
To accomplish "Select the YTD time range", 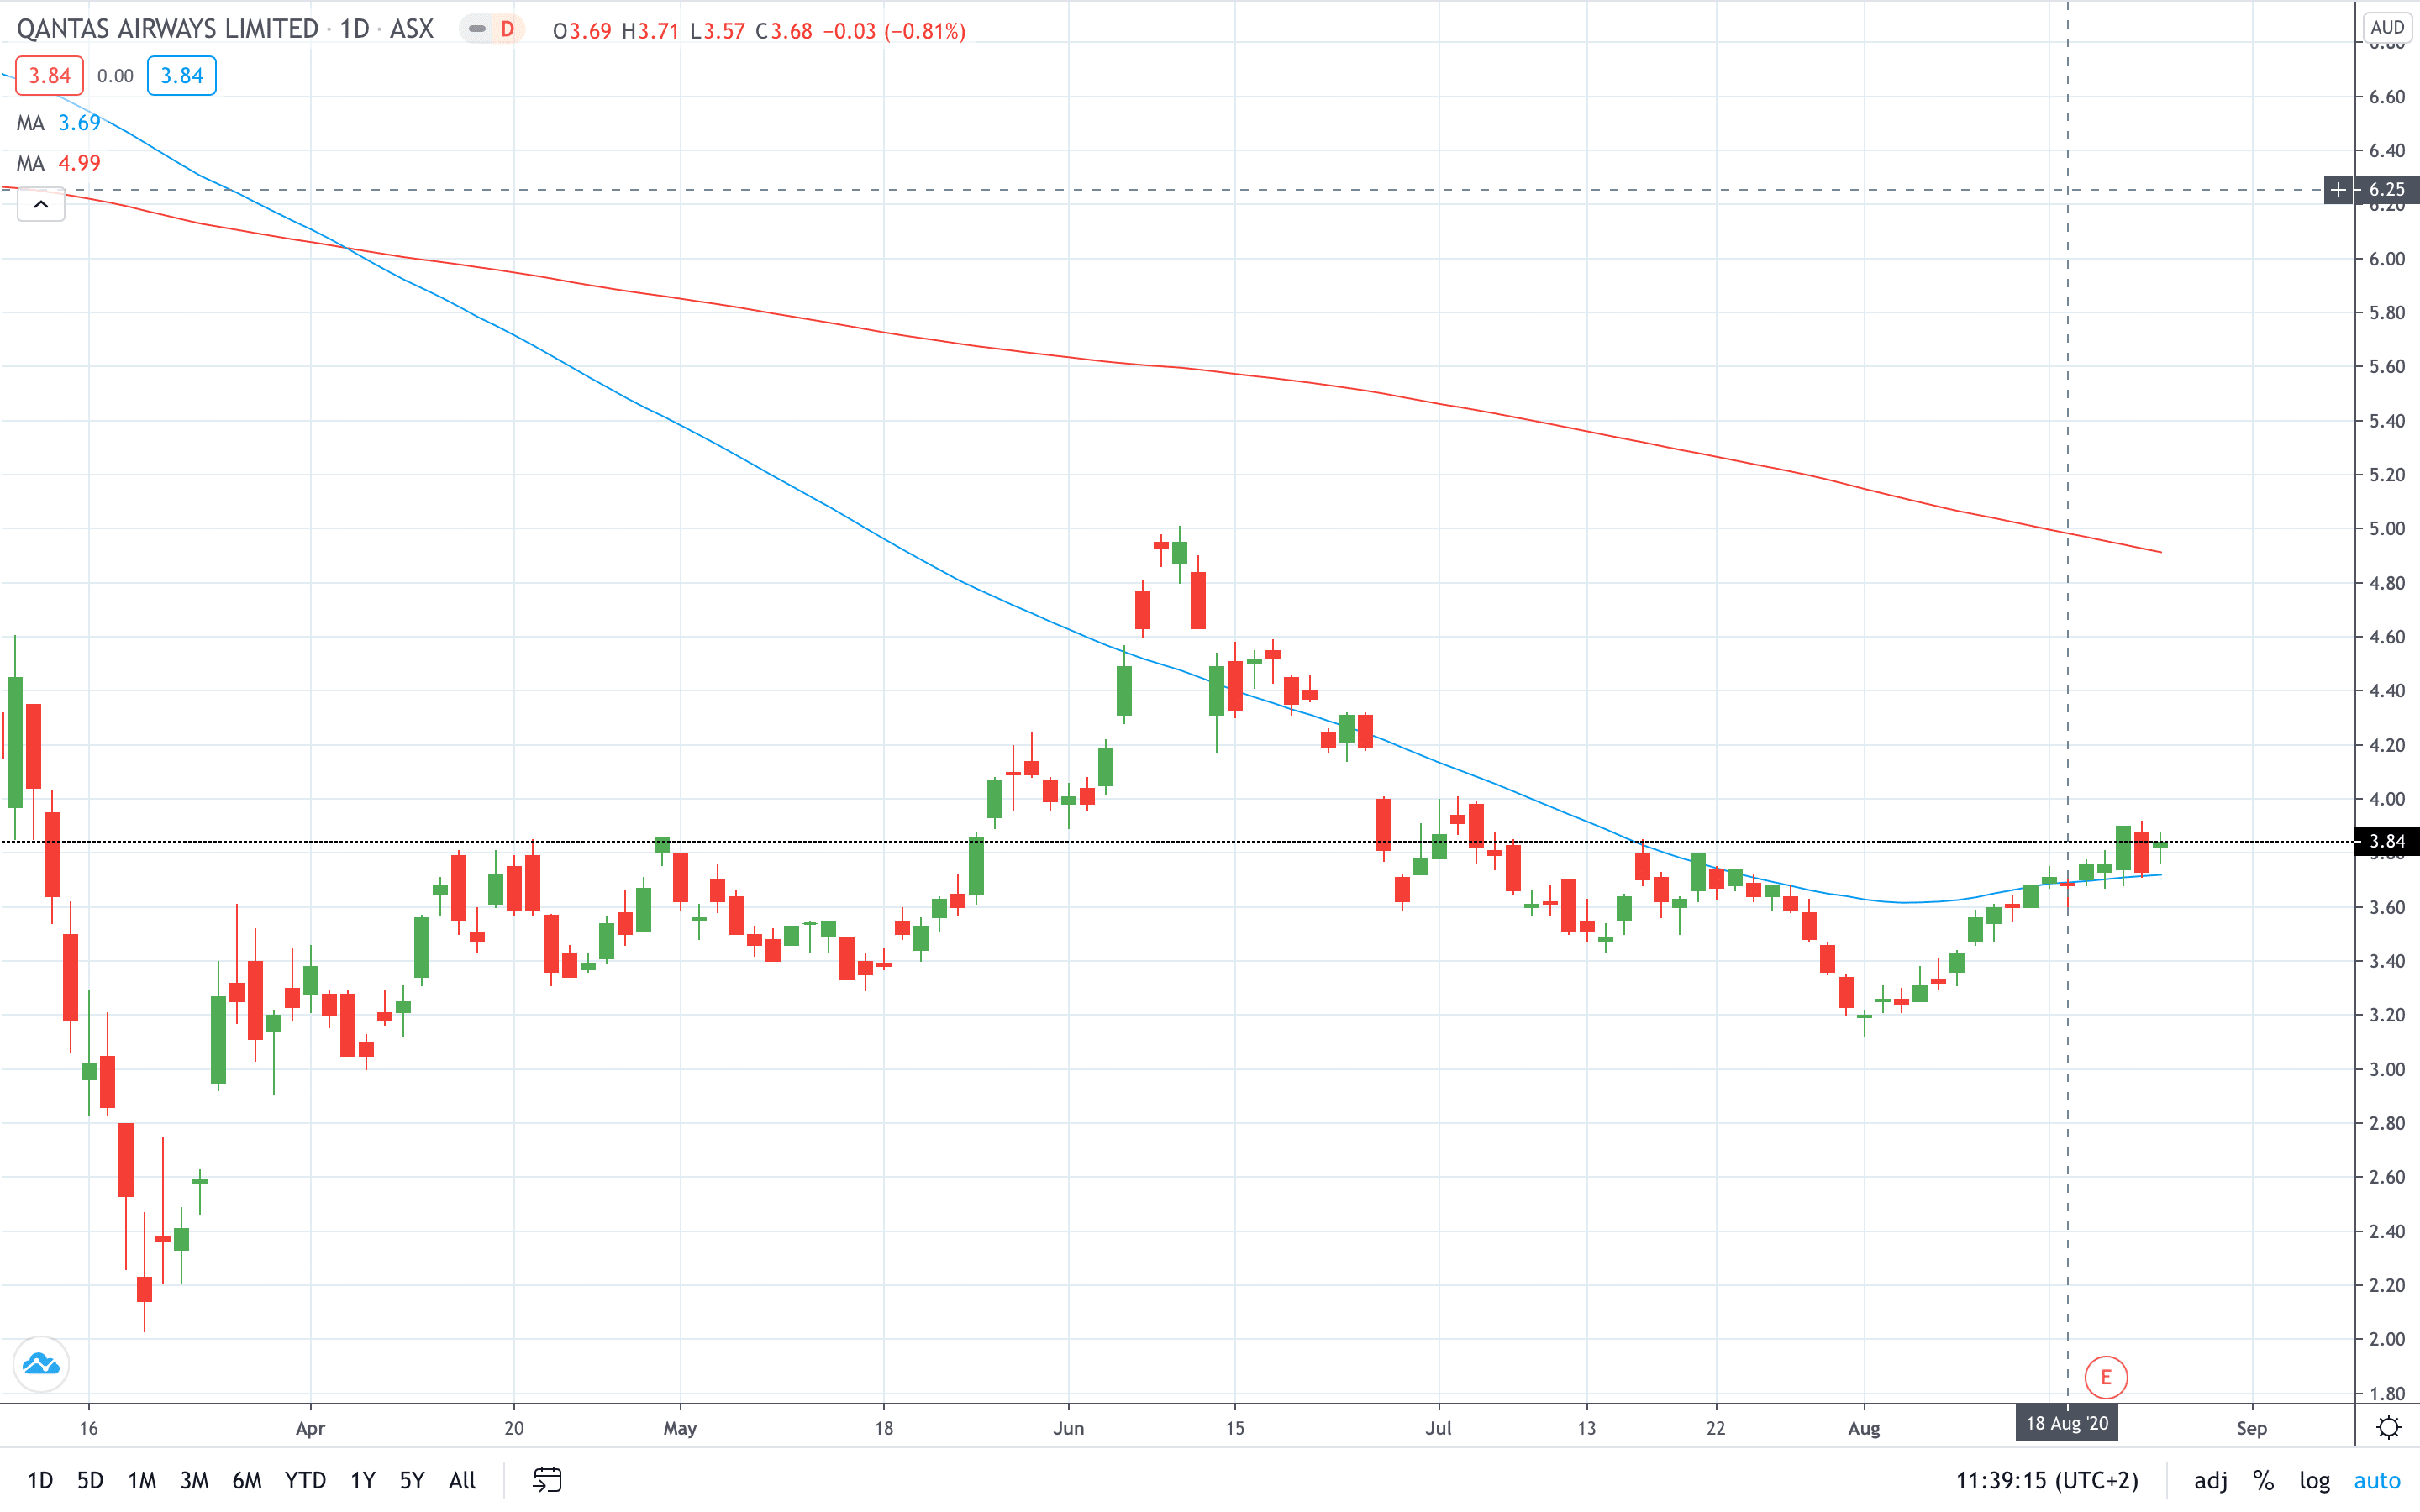I will tap(305, 1480).
